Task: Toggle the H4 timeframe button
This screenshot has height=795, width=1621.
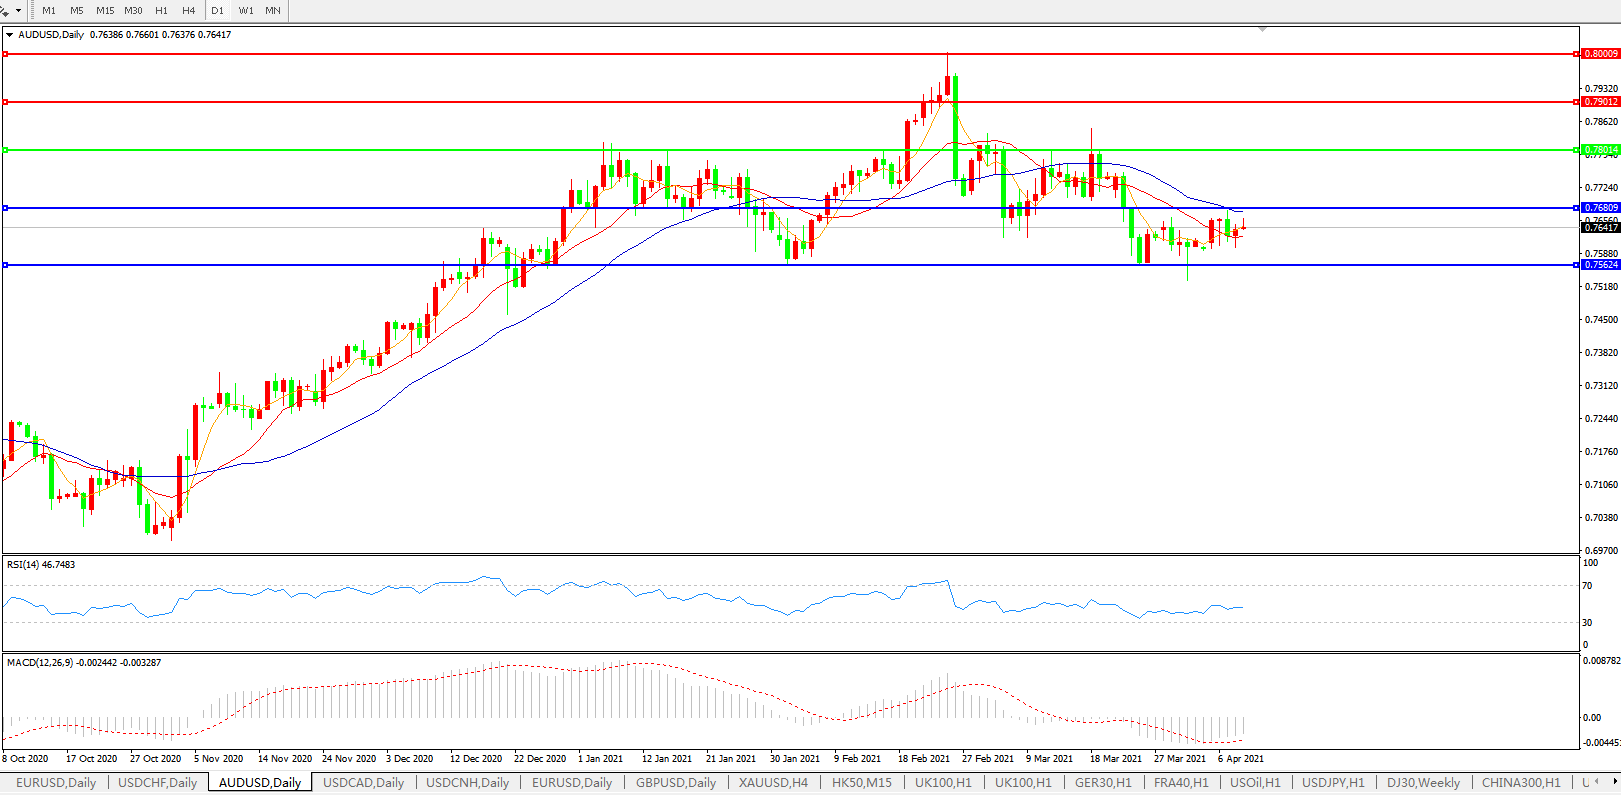Action: tap(189, 11)
